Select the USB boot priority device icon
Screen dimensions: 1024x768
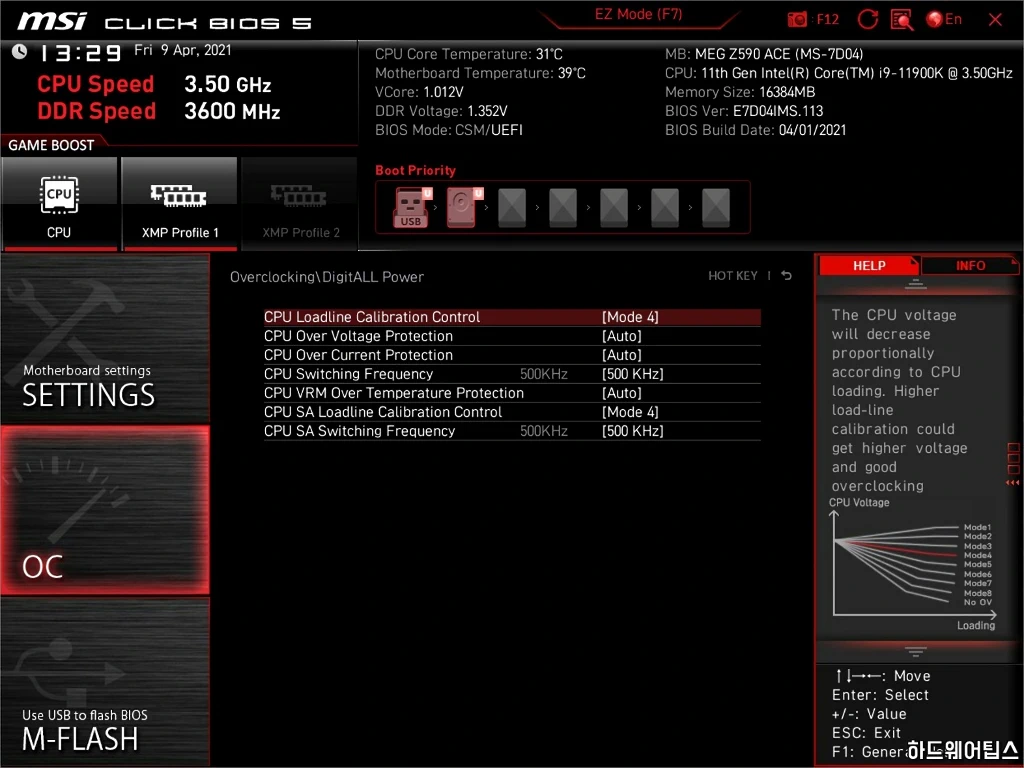pyautogui.click(x=411, y=207)
